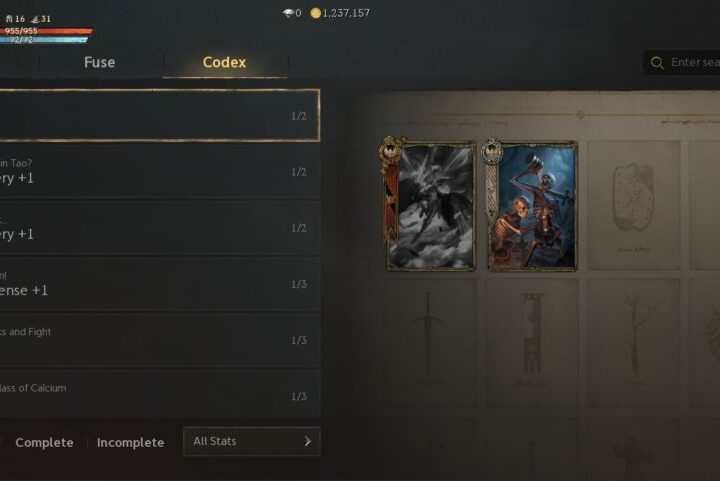Open the drinking skeletons card thumbnail
The image size is (720, 481).
tap(532, 206)
